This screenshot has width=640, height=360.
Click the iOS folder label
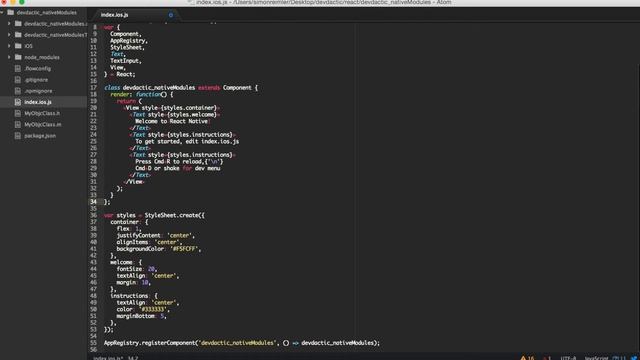click(x=28, y=46)
